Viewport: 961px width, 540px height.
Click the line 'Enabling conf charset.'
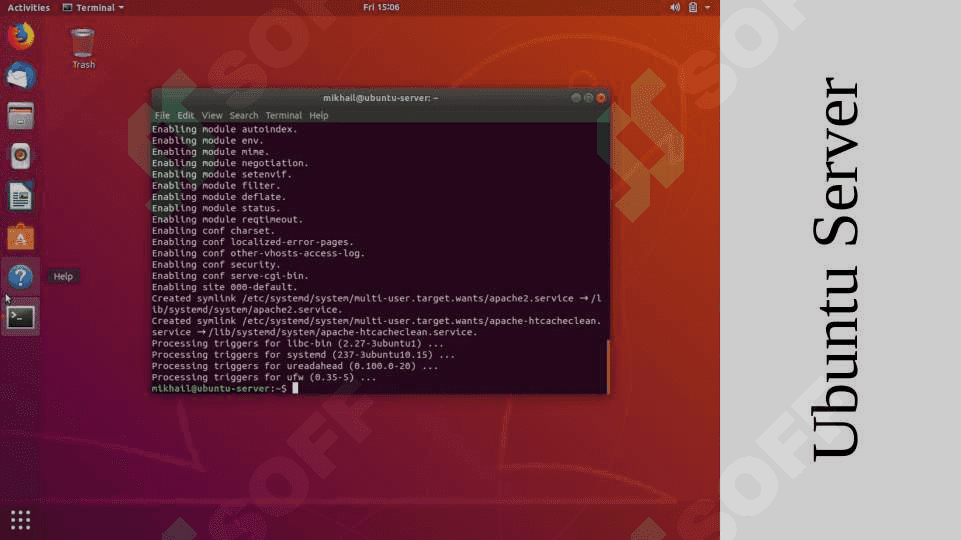pyautogui.click(x=213, y=231)
